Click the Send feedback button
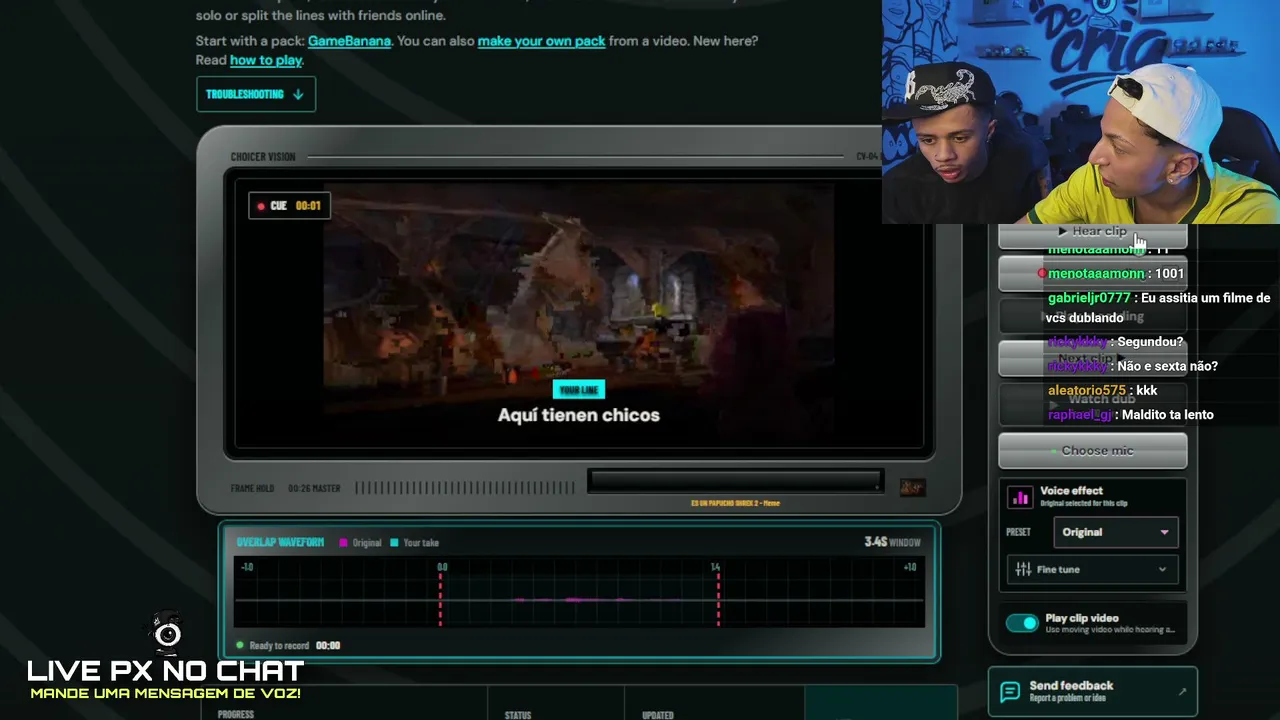The image size is (1280, 720). coord(1092,691)
